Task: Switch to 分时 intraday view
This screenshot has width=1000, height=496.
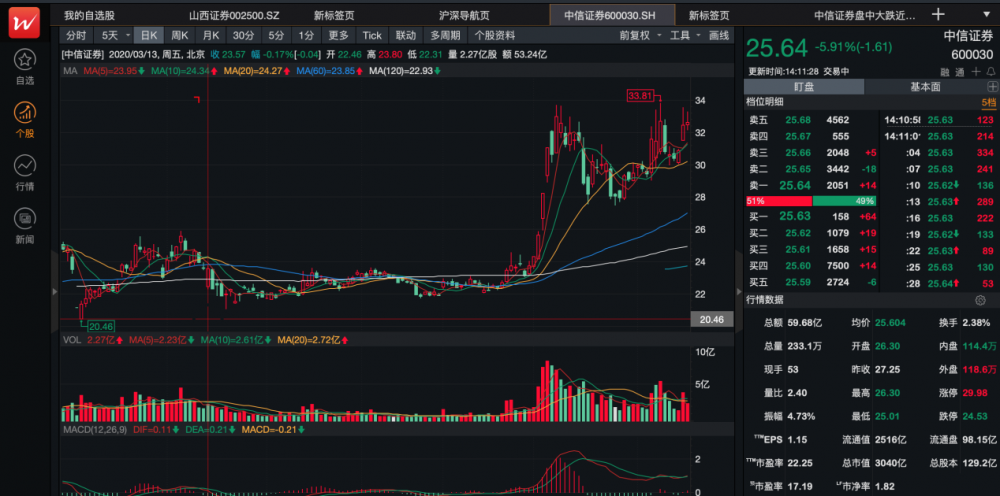Action: 76,36
